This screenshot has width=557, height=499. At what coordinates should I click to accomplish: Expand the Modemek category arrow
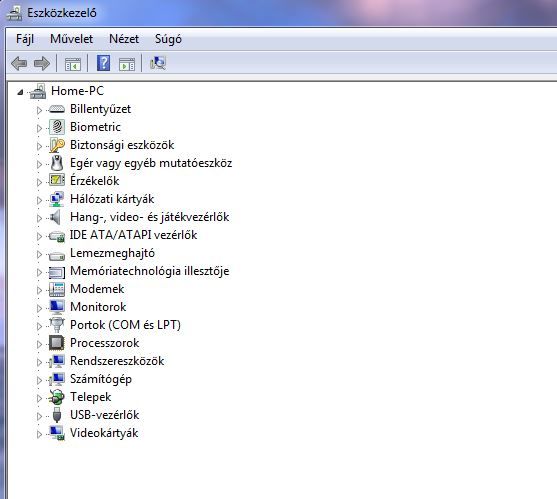pos(39,290)
